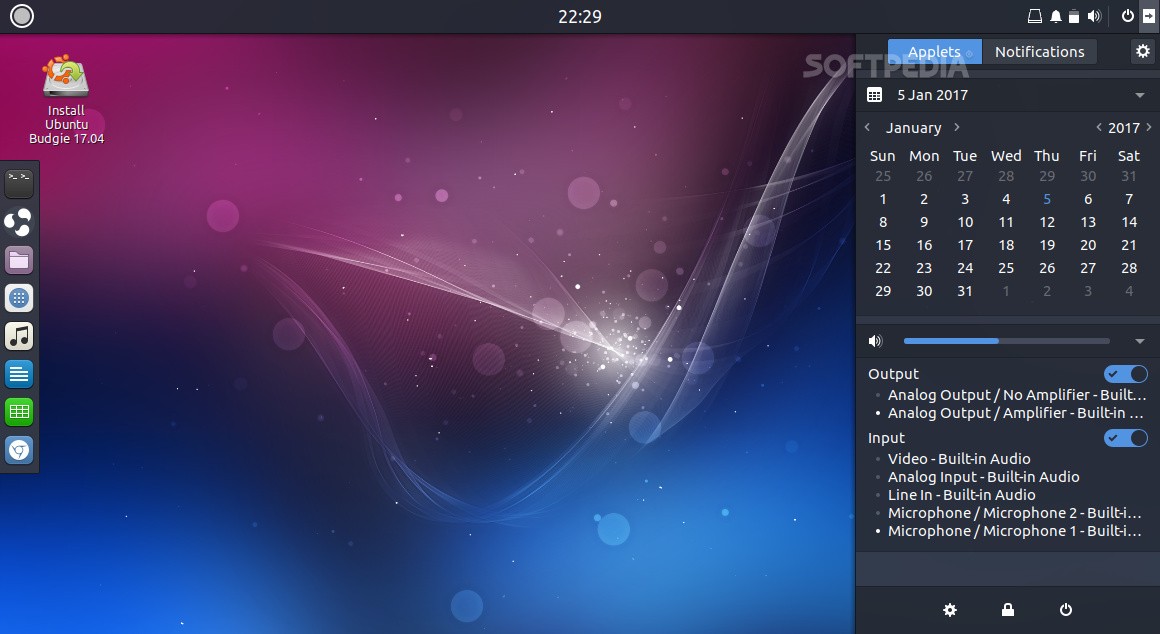Select 17 in the January calendar
The height and width of the screenshot is (634, 1160).
tap(965, 245)
